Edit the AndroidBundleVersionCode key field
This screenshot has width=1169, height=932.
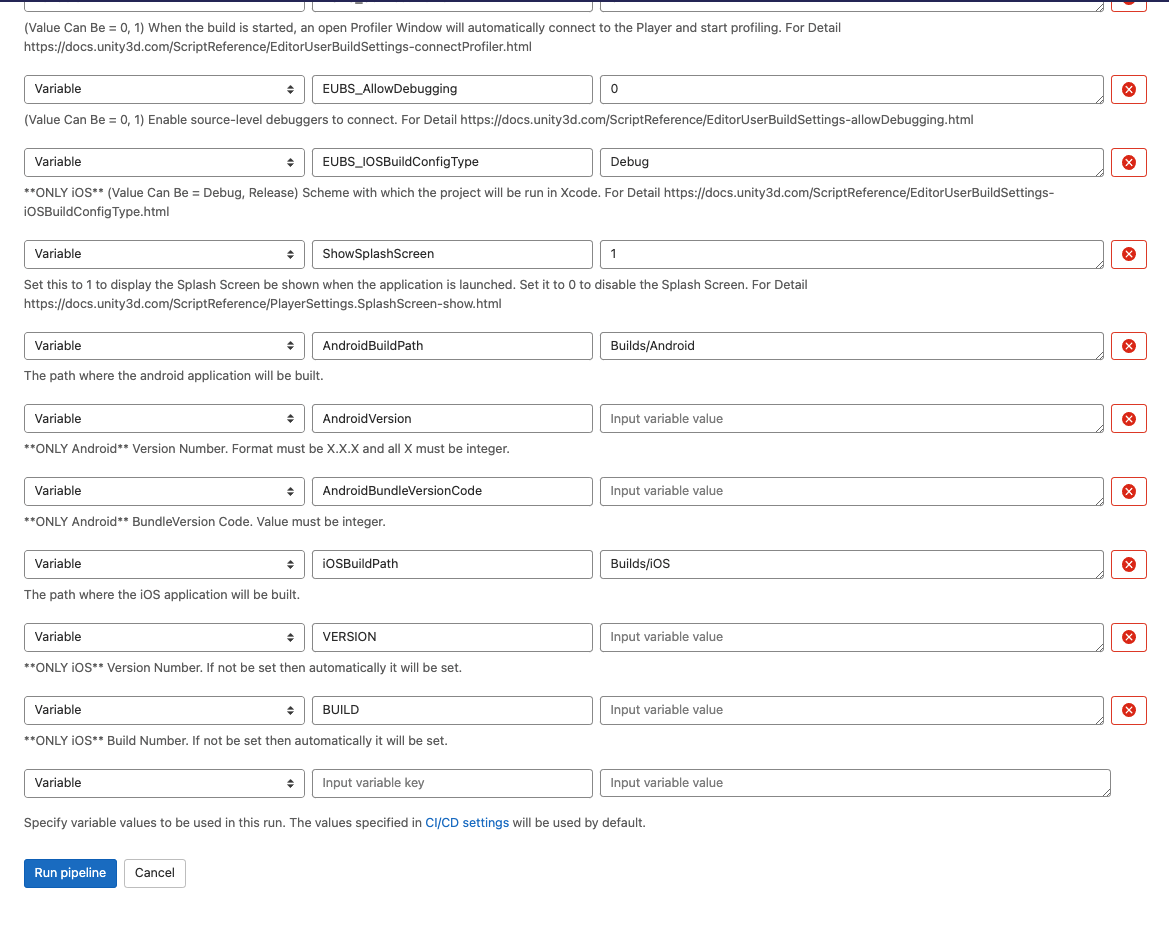(x=452, y=491)
